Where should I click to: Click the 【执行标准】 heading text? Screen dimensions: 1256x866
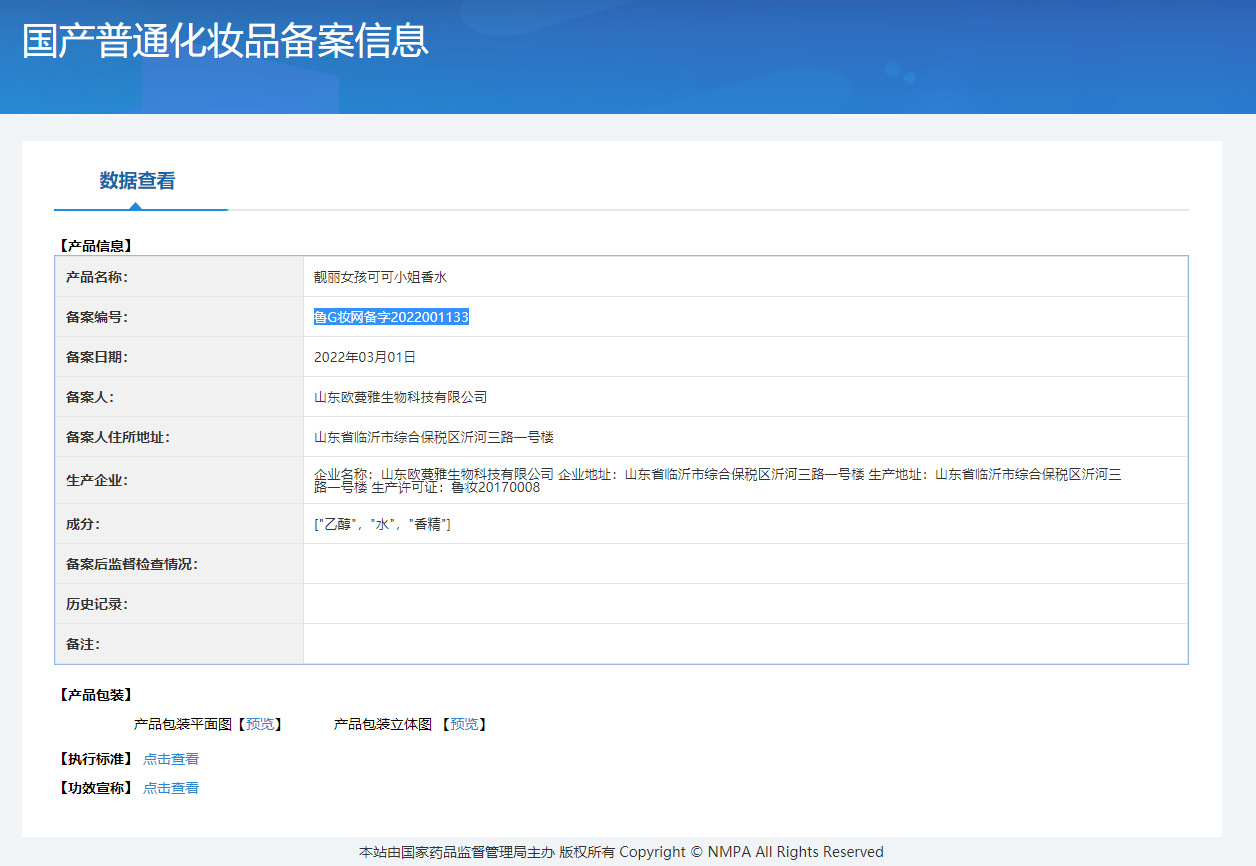pos(95,759)
